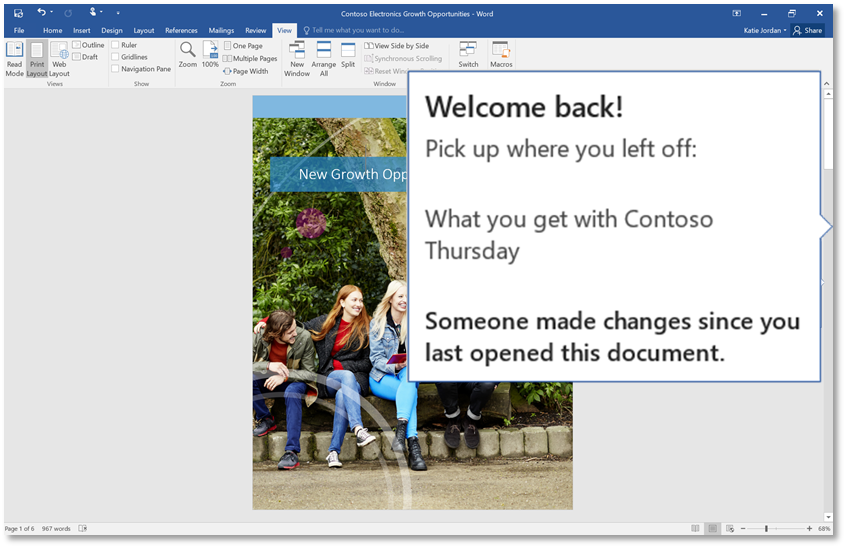Click the Welcome back! heading
The width and height of the screenshot is (846, 548).
[x=524, y=107]
